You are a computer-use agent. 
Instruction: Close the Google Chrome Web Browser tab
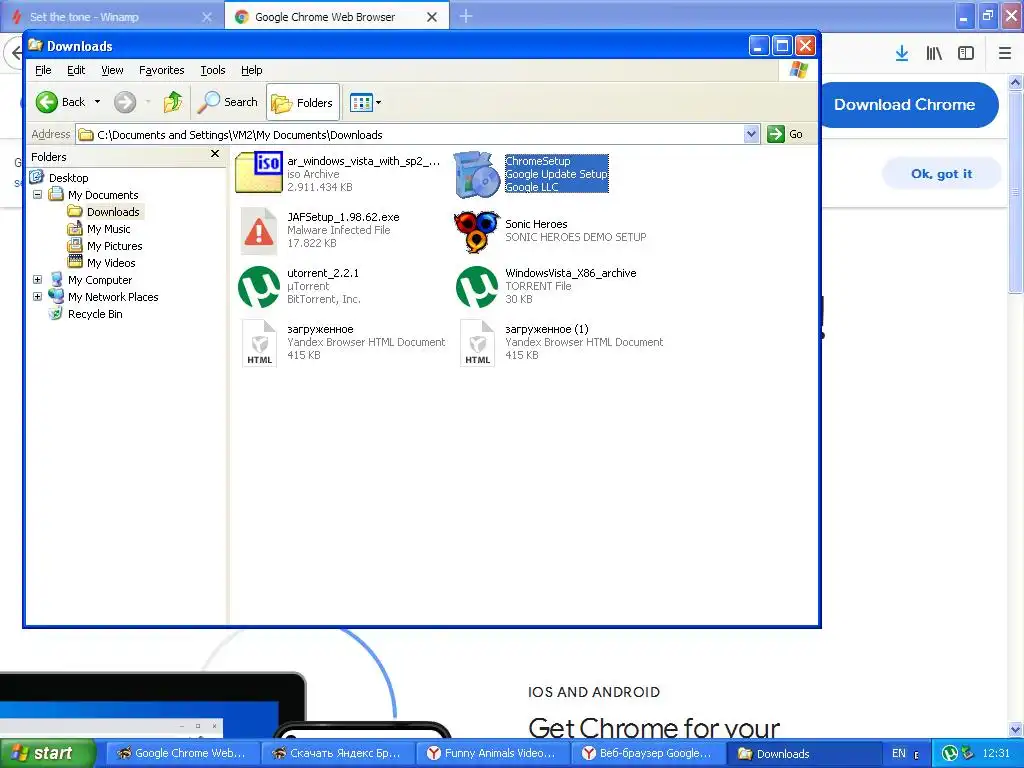pos(432,17)
